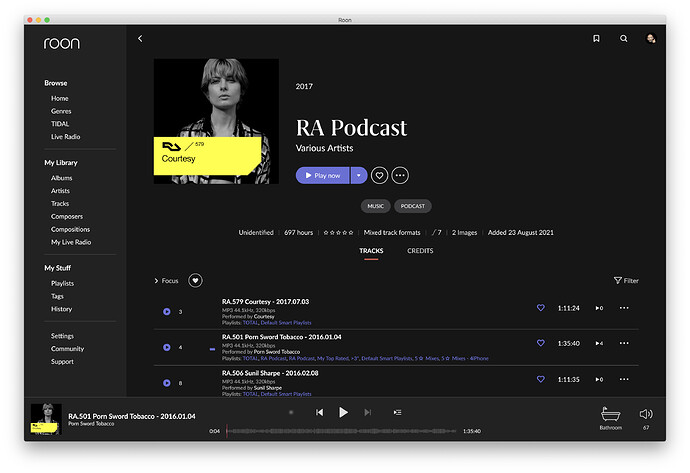Click the roon logo
690x473 pixels.
62,43
